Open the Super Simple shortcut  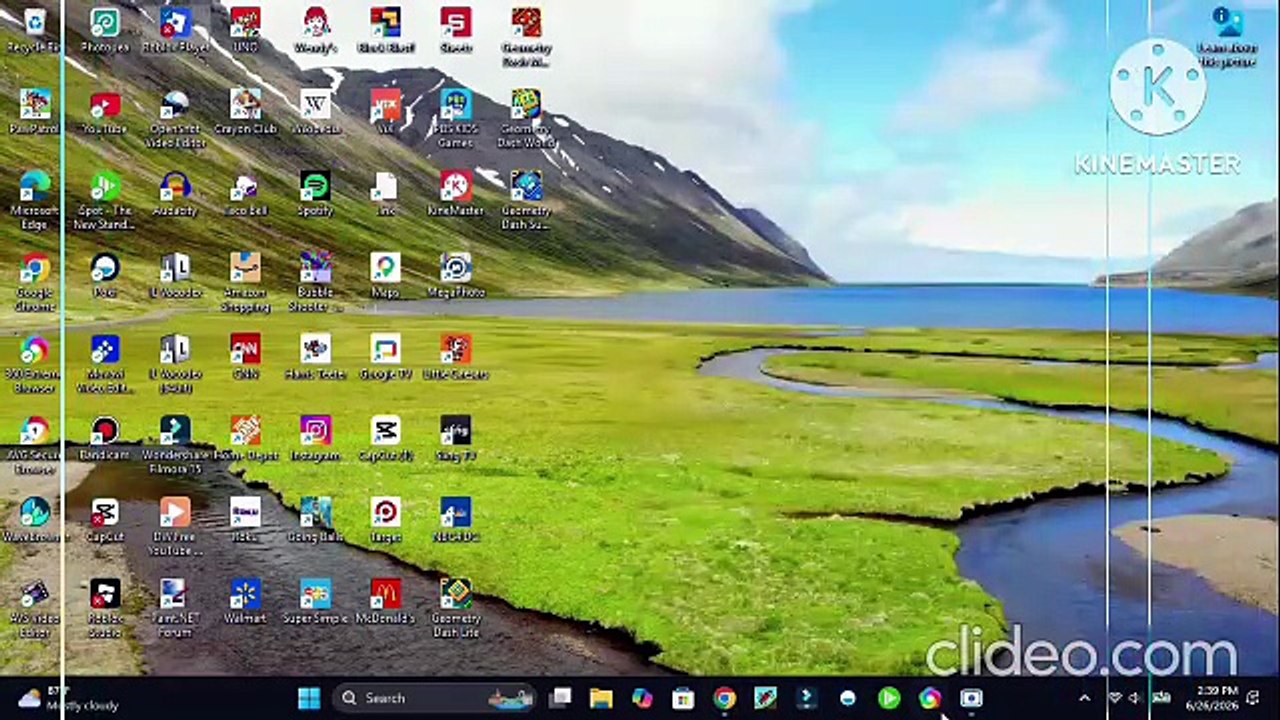pos(315,601)
